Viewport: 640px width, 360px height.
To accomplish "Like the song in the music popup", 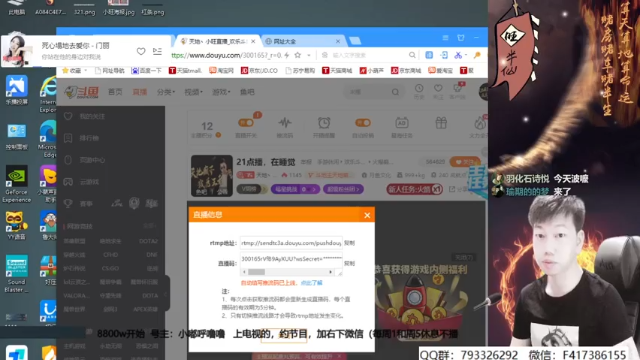I will (x=141, y=51).
